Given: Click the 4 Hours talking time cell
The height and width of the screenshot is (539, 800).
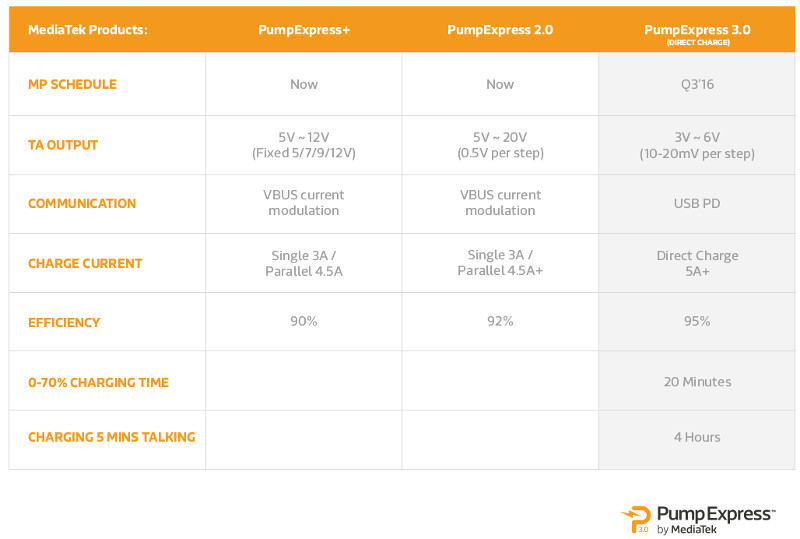Looking at the screenshot, I should coord(697,437).
